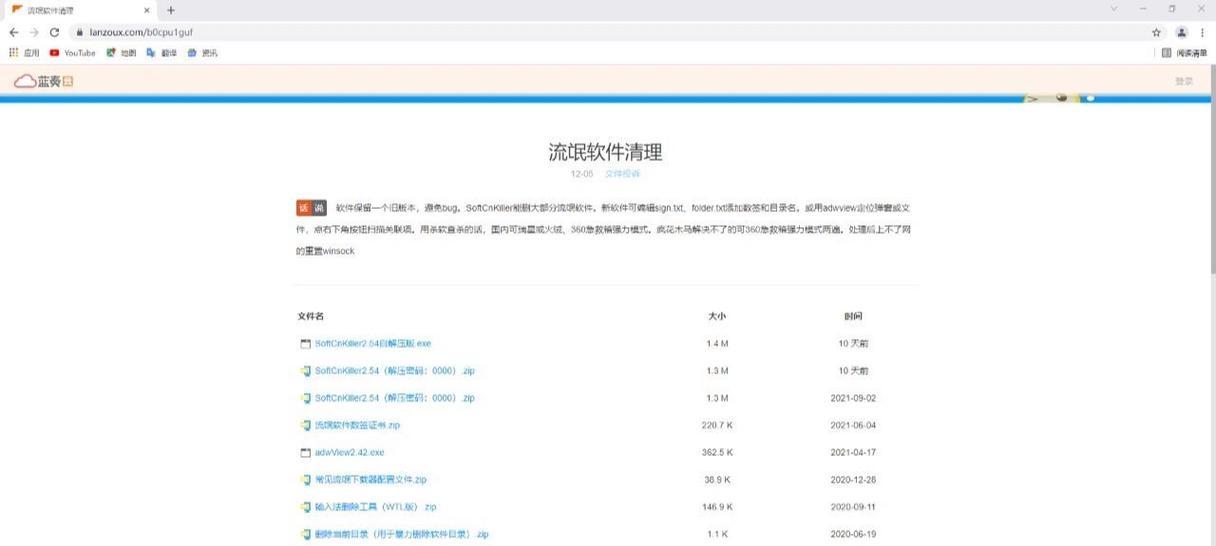Viewport: 1216px width, 546px height.
Task: Open the Chrome profile avatar menu
Action: click(x=1182, y=32)
